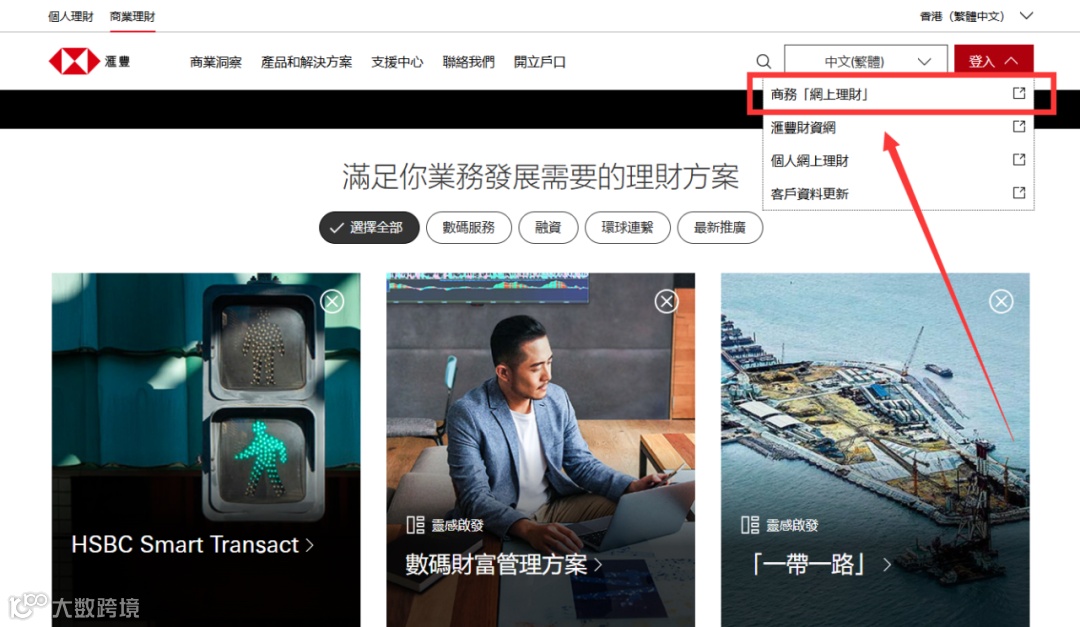The height and width of the screenshot is (627, 1080).
Task: Click the 滙豐 brand name text
Action: tap(117, 61)
